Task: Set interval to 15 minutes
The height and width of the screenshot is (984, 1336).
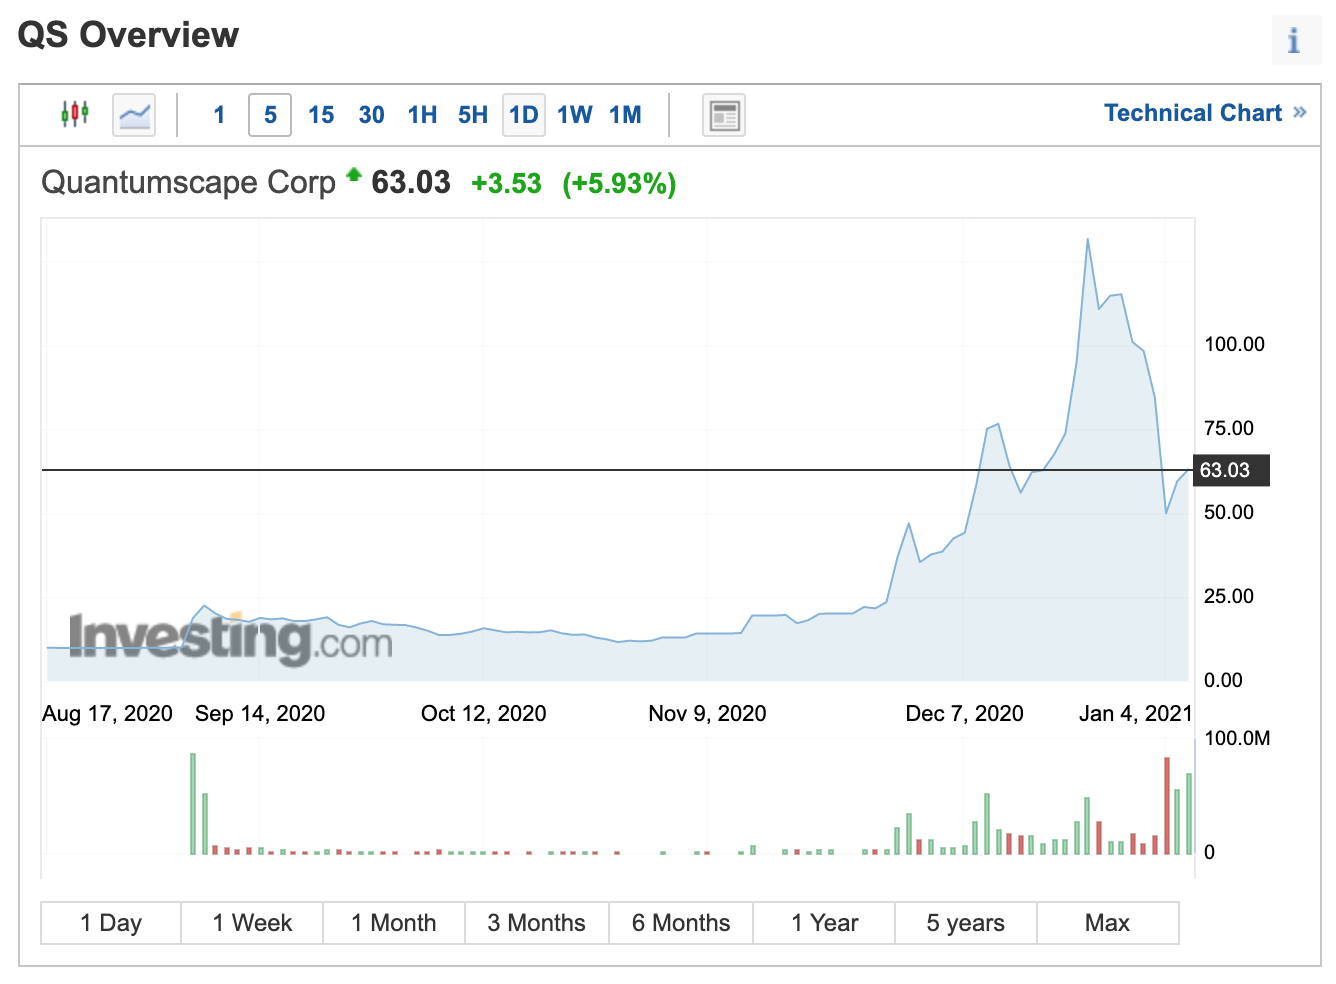Action: pos(321,115)
